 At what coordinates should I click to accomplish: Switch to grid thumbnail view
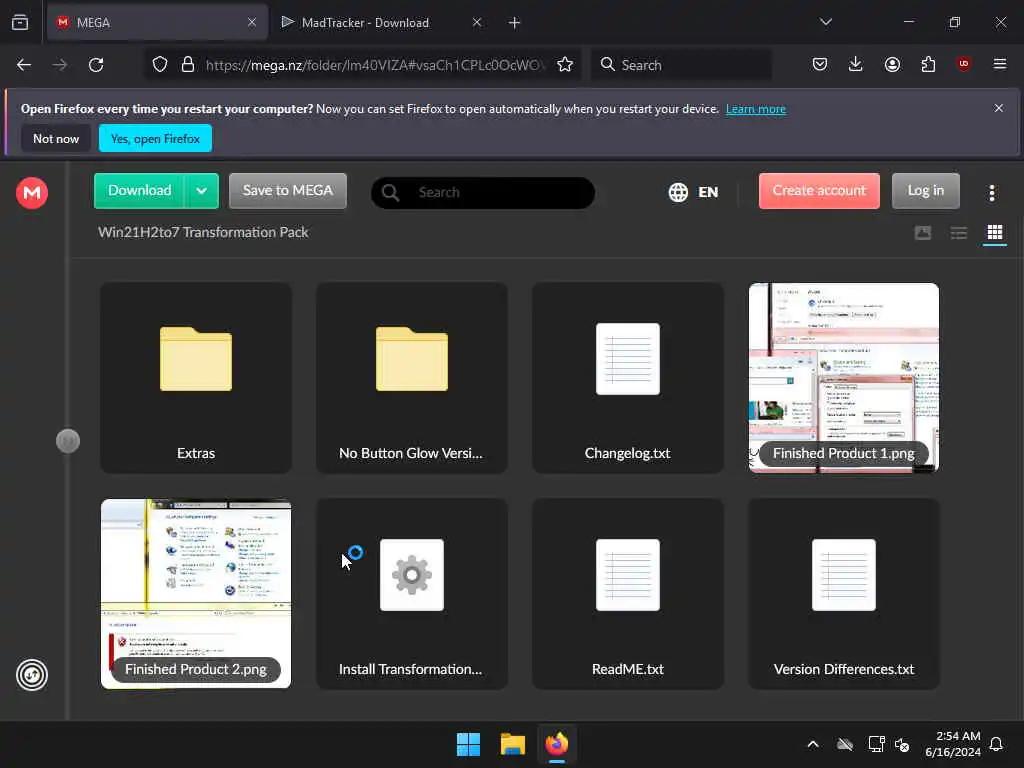pyautogui.click(x=995, y=233)
